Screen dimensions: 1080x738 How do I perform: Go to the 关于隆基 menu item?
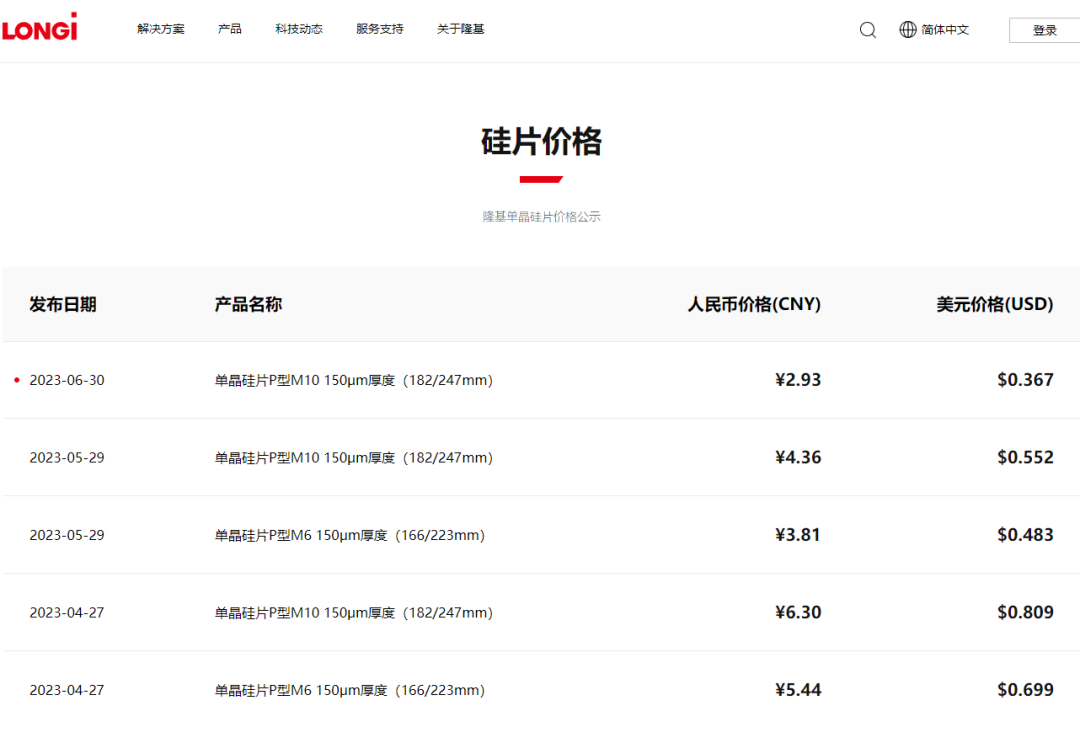pos(461,29)
